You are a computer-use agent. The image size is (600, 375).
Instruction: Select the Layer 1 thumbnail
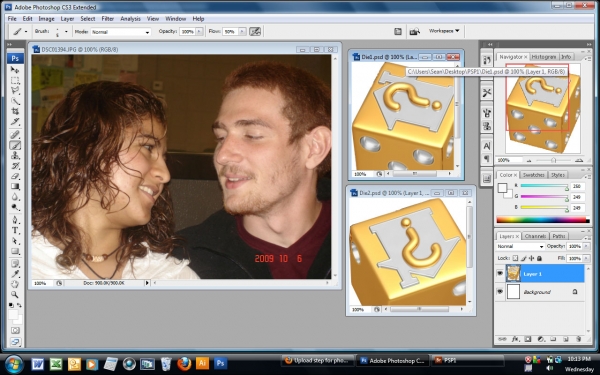click(513, 273)
